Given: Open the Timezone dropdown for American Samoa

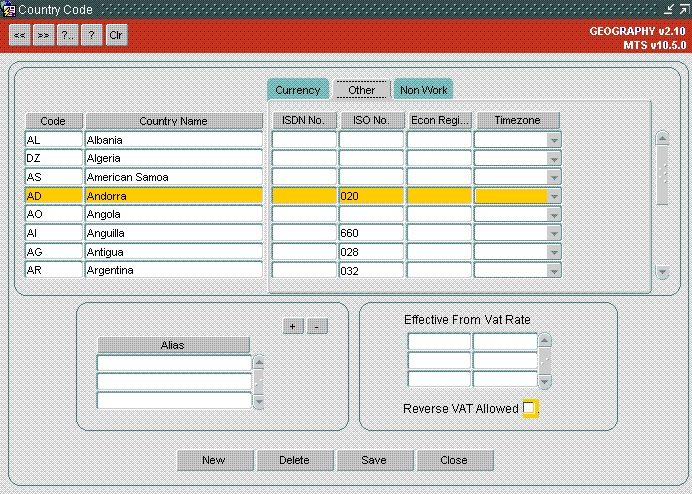Looking at the screenshot, I should pyautogui.click(x=554, y=177).
